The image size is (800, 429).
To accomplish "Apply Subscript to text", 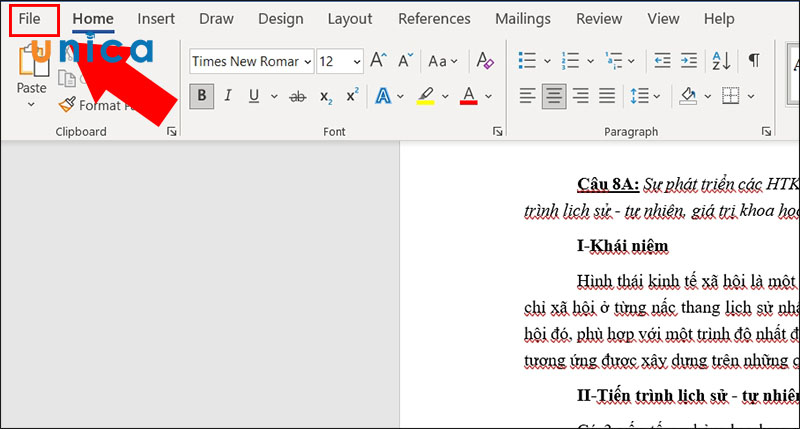I will point(325,96).
